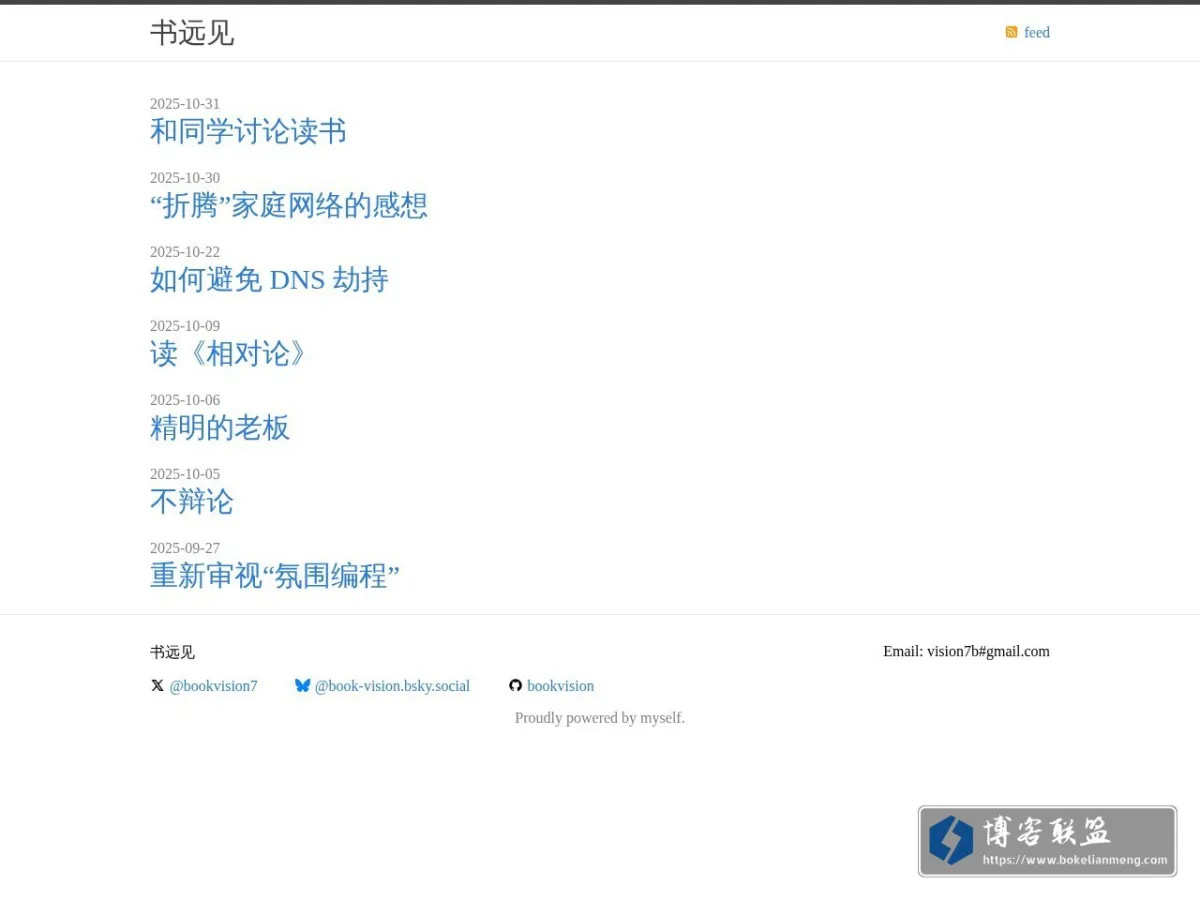Viewport: 1200px width, 900px height.
Task: Click the date 2025-10-31
Action: click(185, 104)
